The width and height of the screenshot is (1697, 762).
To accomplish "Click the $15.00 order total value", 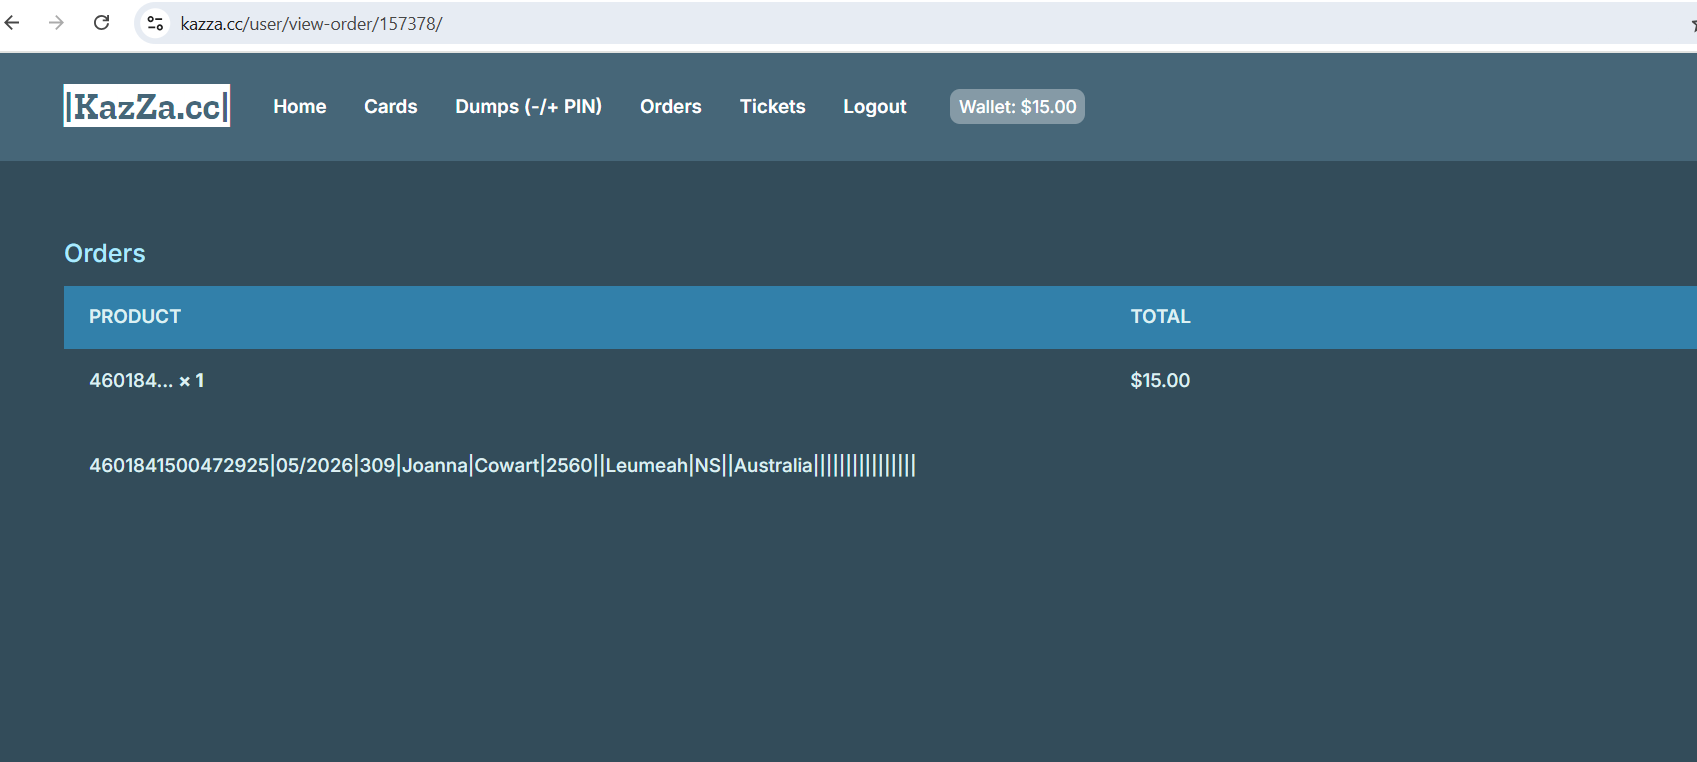I will point(1160,381).
